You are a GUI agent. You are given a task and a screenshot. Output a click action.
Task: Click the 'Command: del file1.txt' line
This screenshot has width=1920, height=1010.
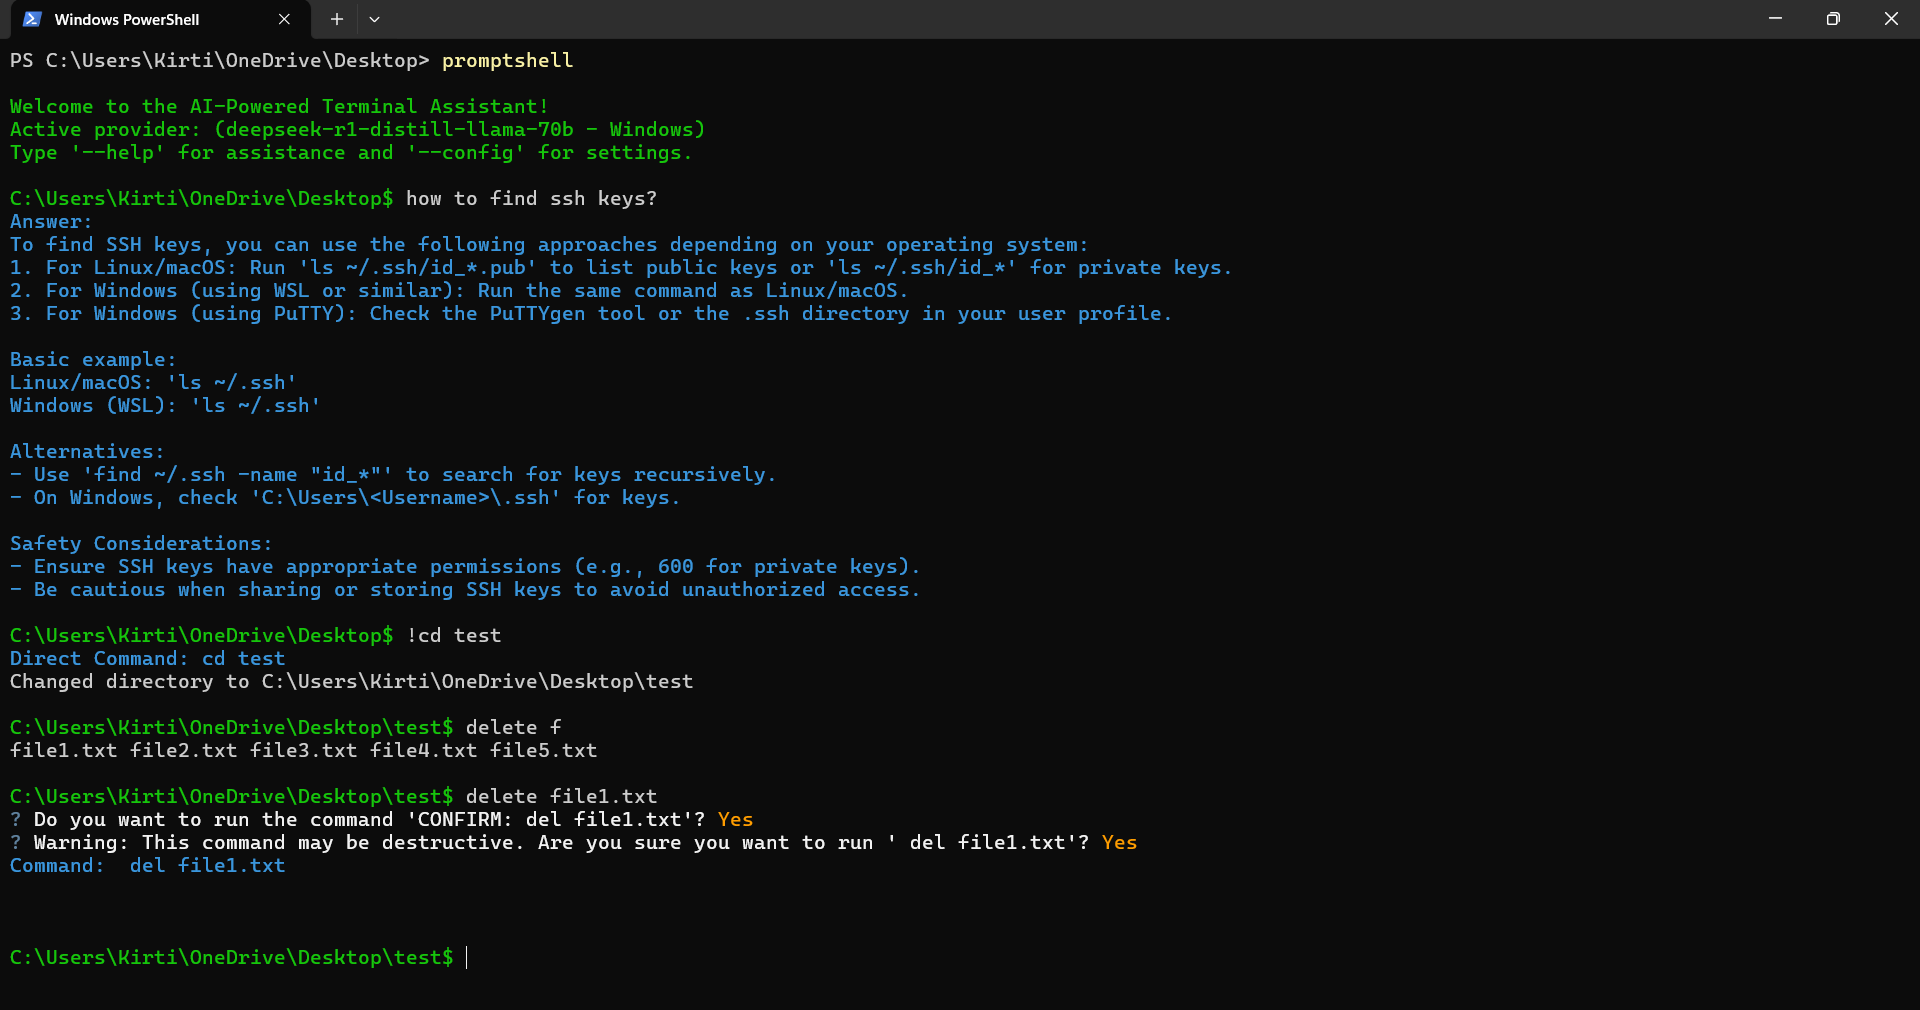(147, 866)
